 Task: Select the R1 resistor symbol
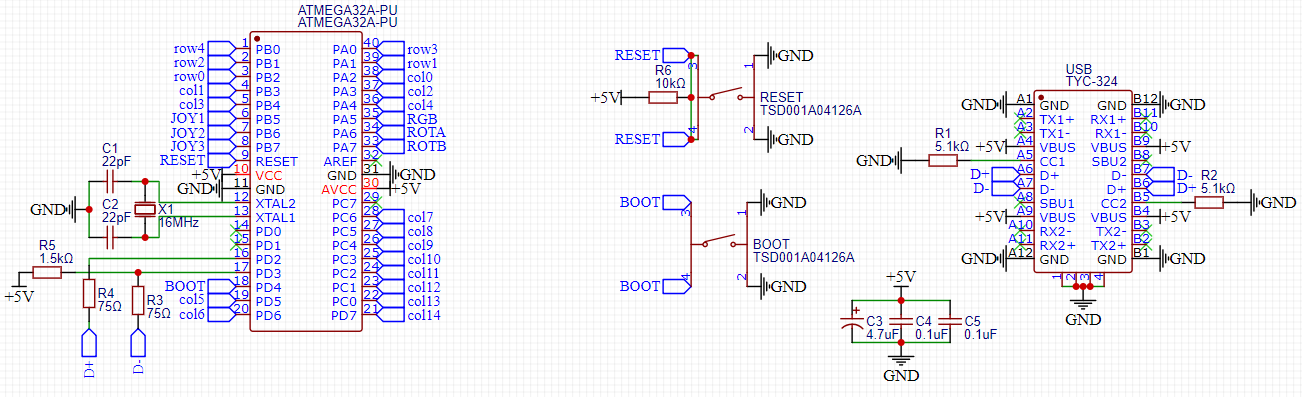click(942, 160)
